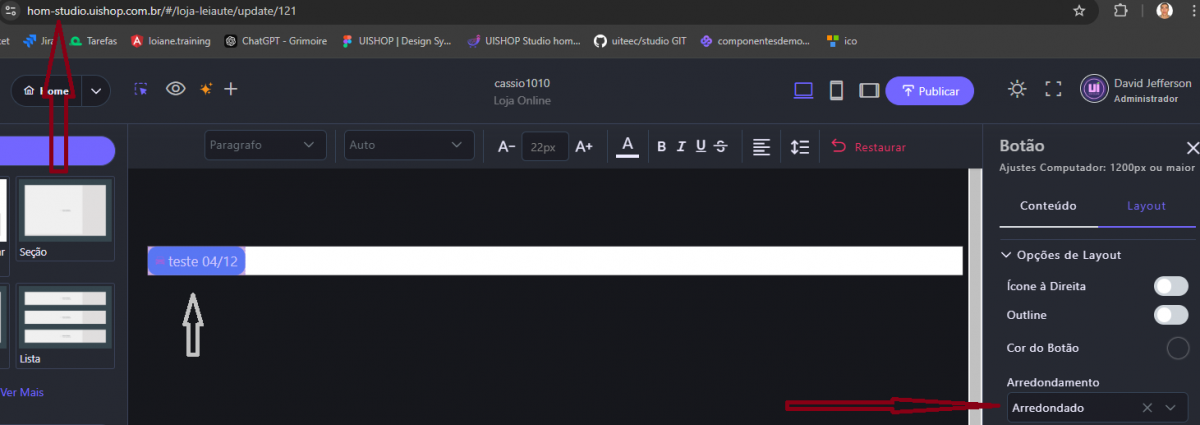Image resolution: width=1200 pixels, height=425 pixels.
Task: Toggle light/dark theme sun icon
Action: tap(1017, 90)
